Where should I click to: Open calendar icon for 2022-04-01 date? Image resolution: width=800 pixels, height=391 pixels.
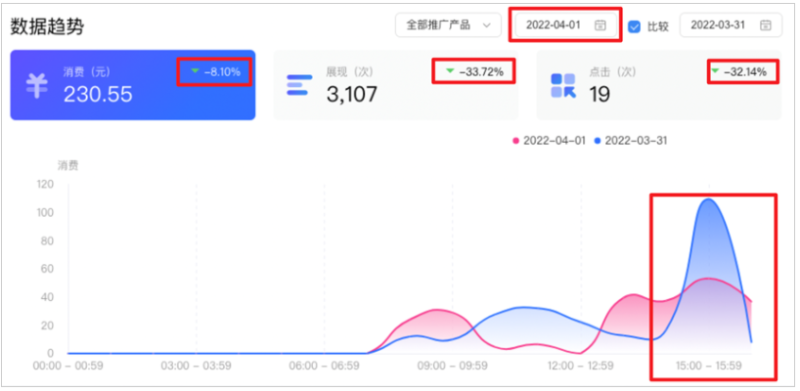tap(601, 25)
